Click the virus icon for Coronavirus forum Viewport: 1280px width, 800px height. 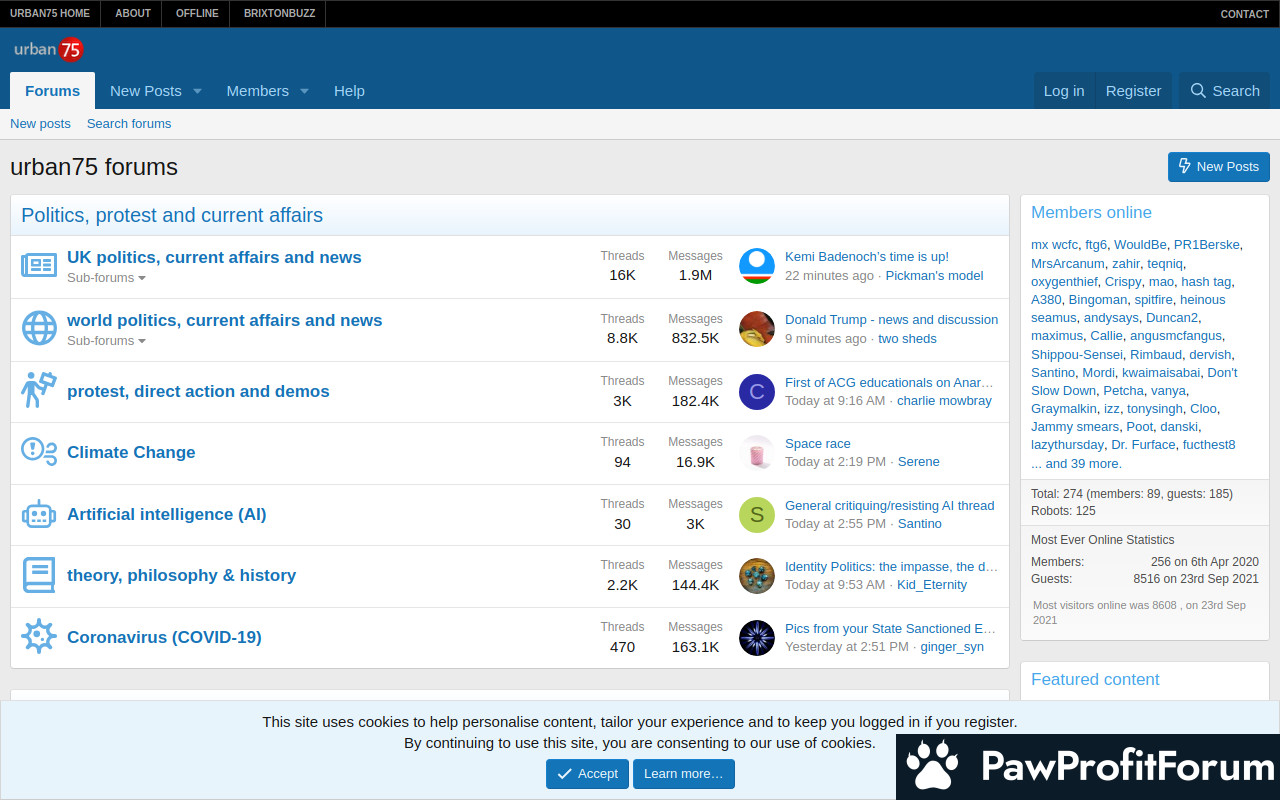click(39, 637)
